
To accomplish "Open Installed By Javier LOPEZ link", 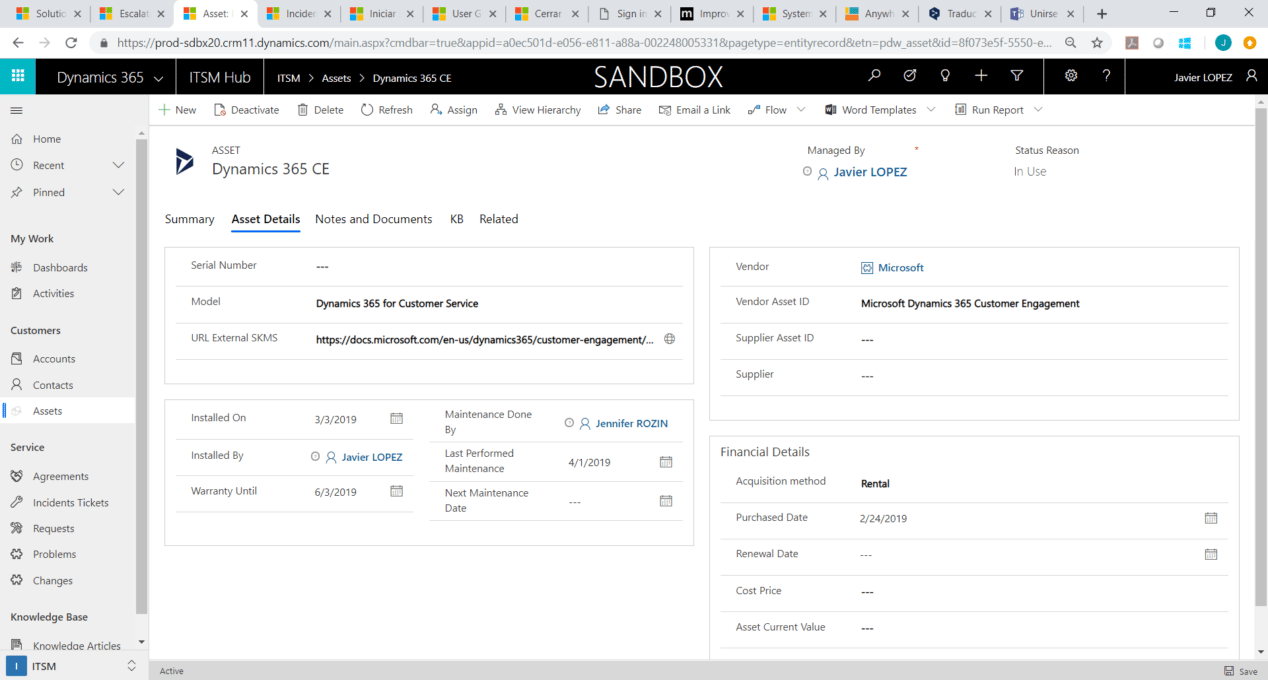I will pos(372,457).
